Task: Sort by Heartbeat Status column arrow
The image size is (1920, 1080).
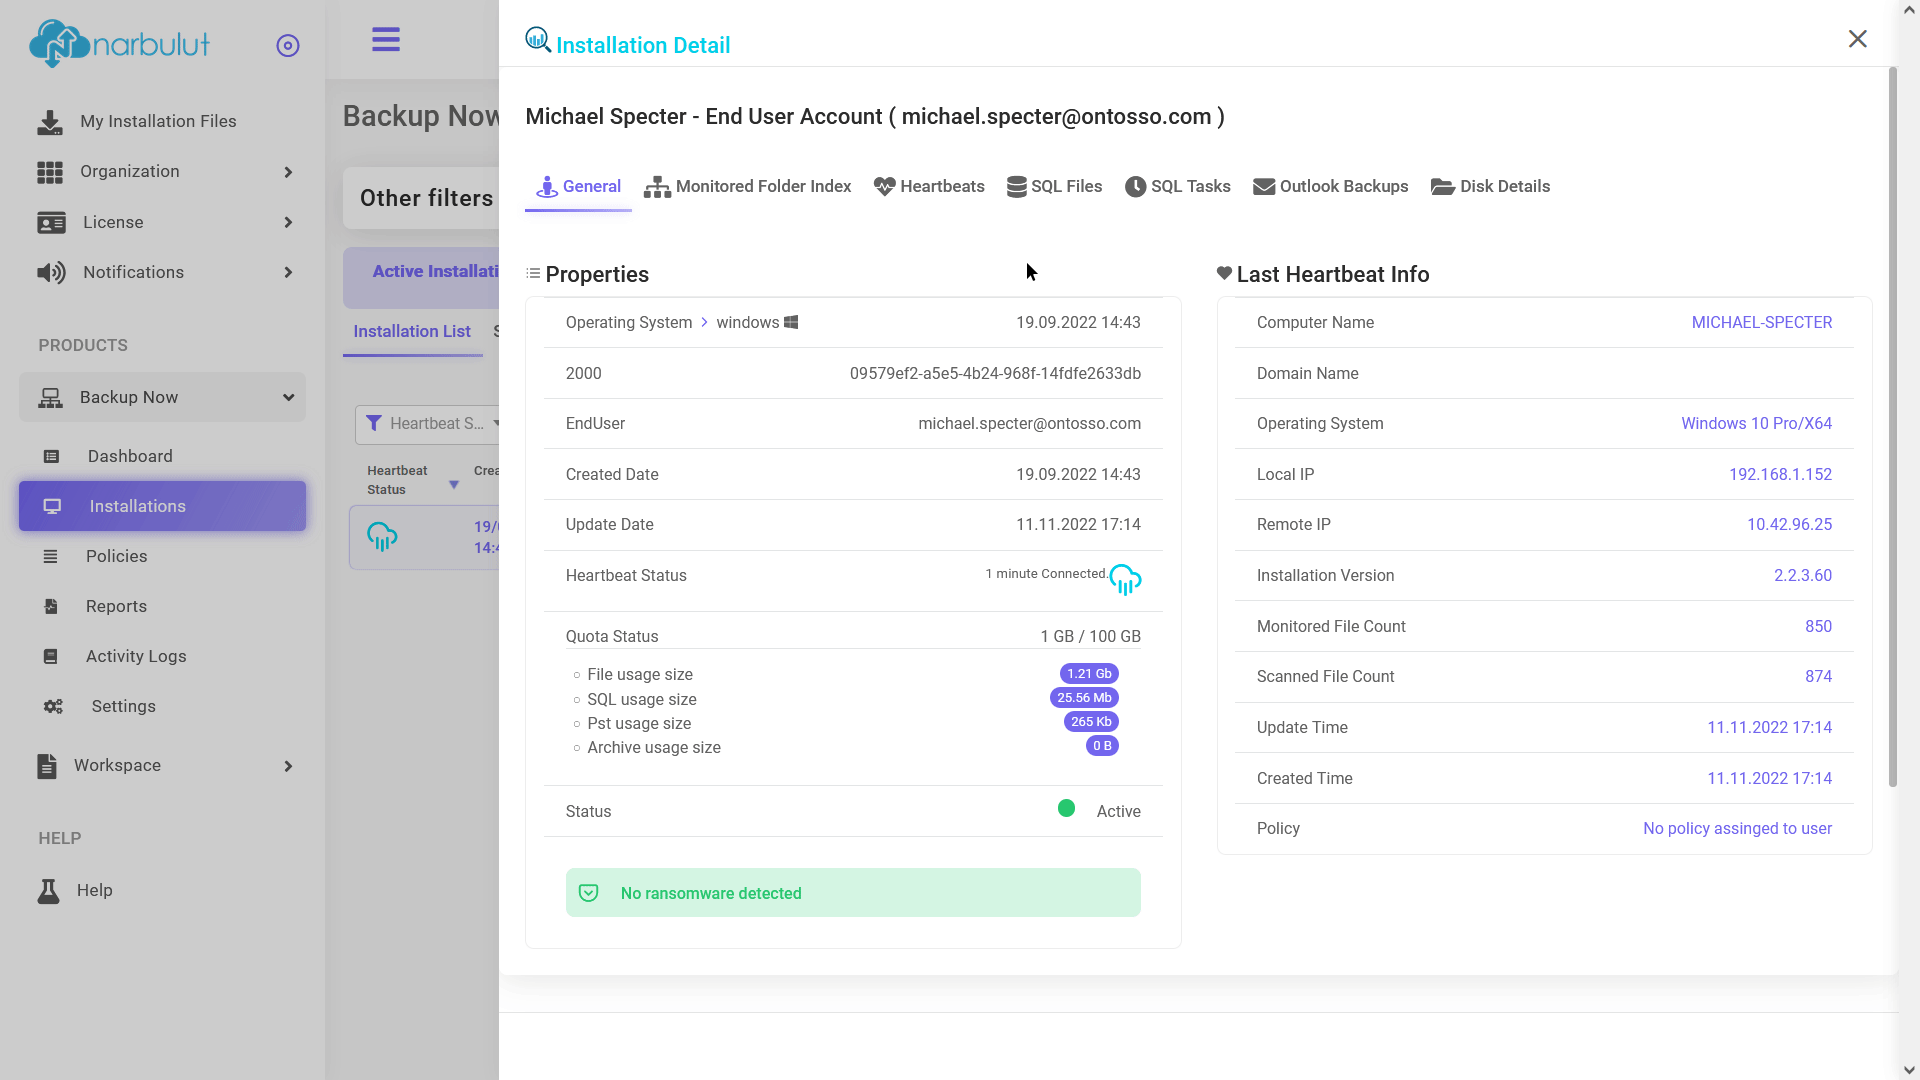Action: tap(454, 485)
